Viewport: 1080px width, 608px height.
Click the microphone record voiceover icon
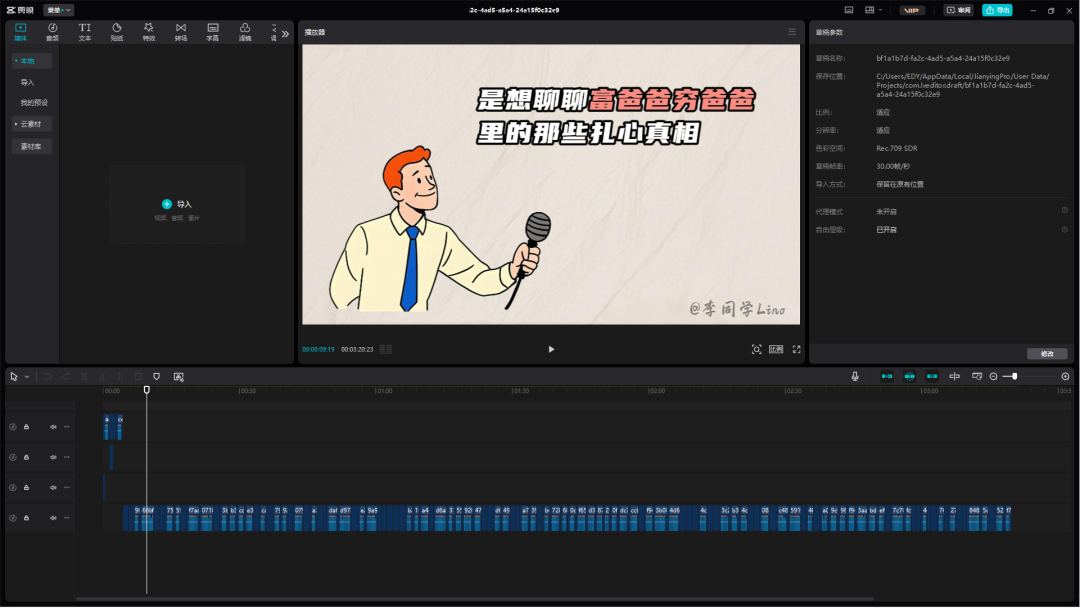tap(855, 376)
